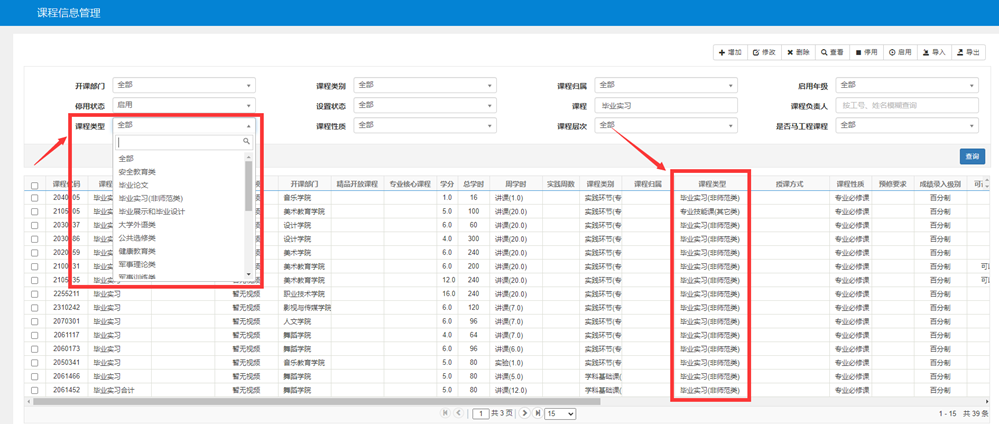Open 查看 (view) from the toolbar
The image size is (999, 424).
point(832,52)
